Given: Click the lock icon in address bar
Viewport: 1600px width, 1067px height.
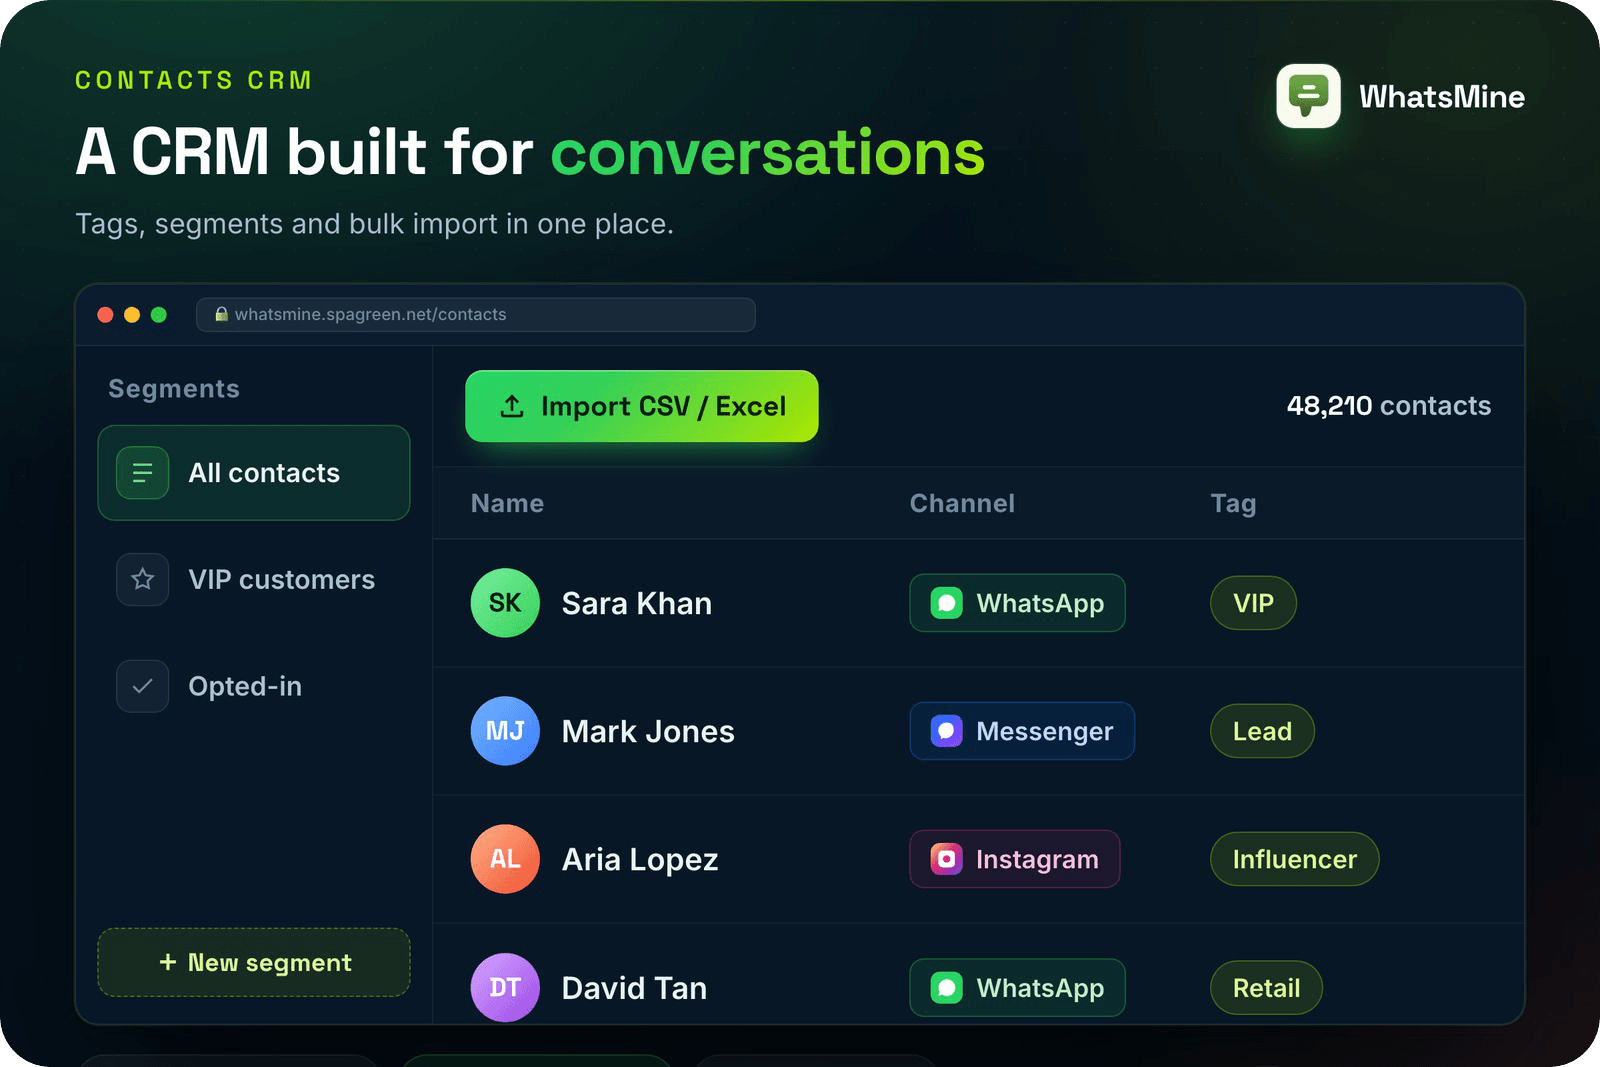Looking at the screenshot, I should pyautogui.click(x=222, y=314).
